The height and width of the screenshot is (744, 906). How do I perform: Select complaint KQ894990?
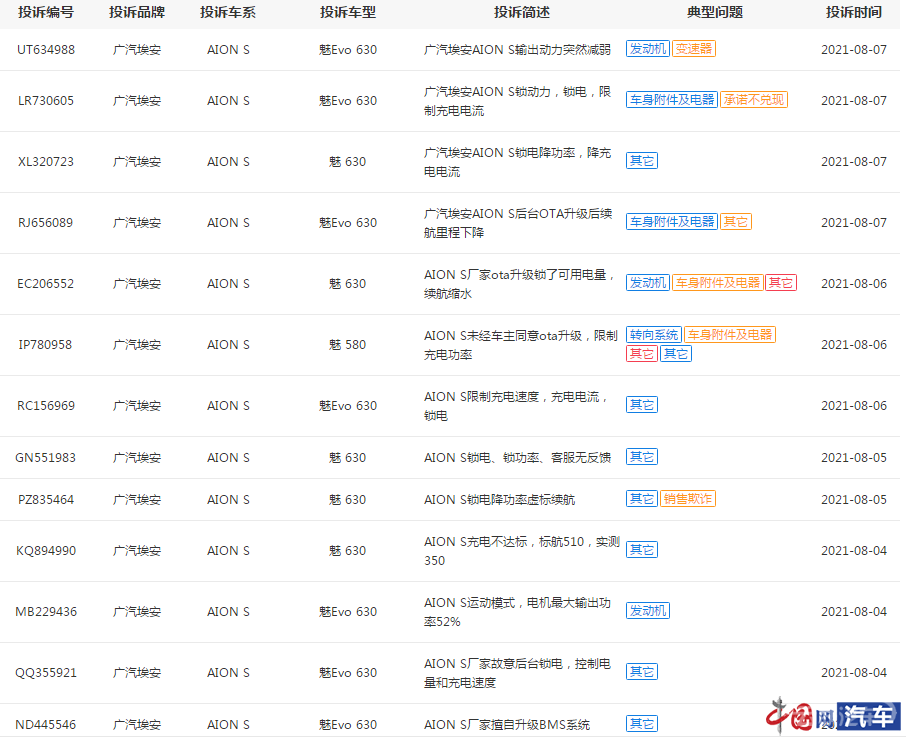point(46,551)
